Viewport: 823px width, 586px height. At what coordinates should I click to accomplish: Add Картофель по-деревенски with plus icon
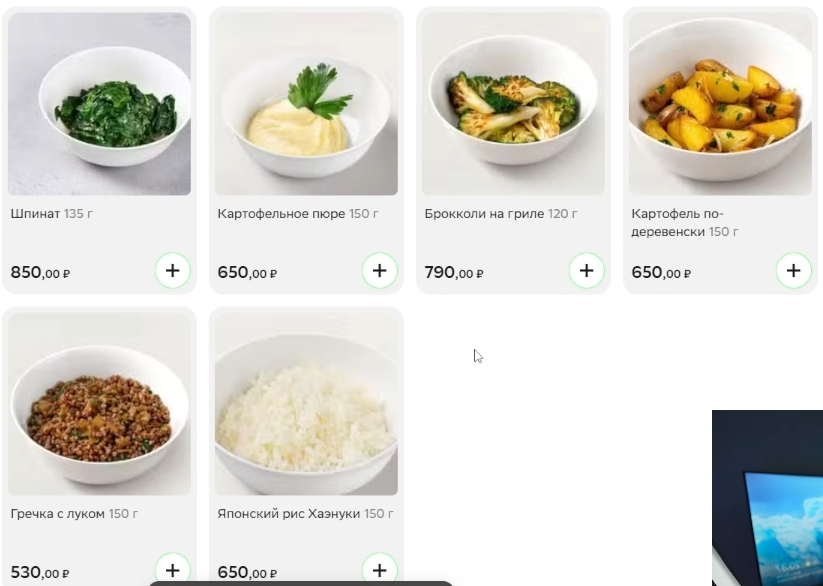pyautogui.click(x=793, y=270)
